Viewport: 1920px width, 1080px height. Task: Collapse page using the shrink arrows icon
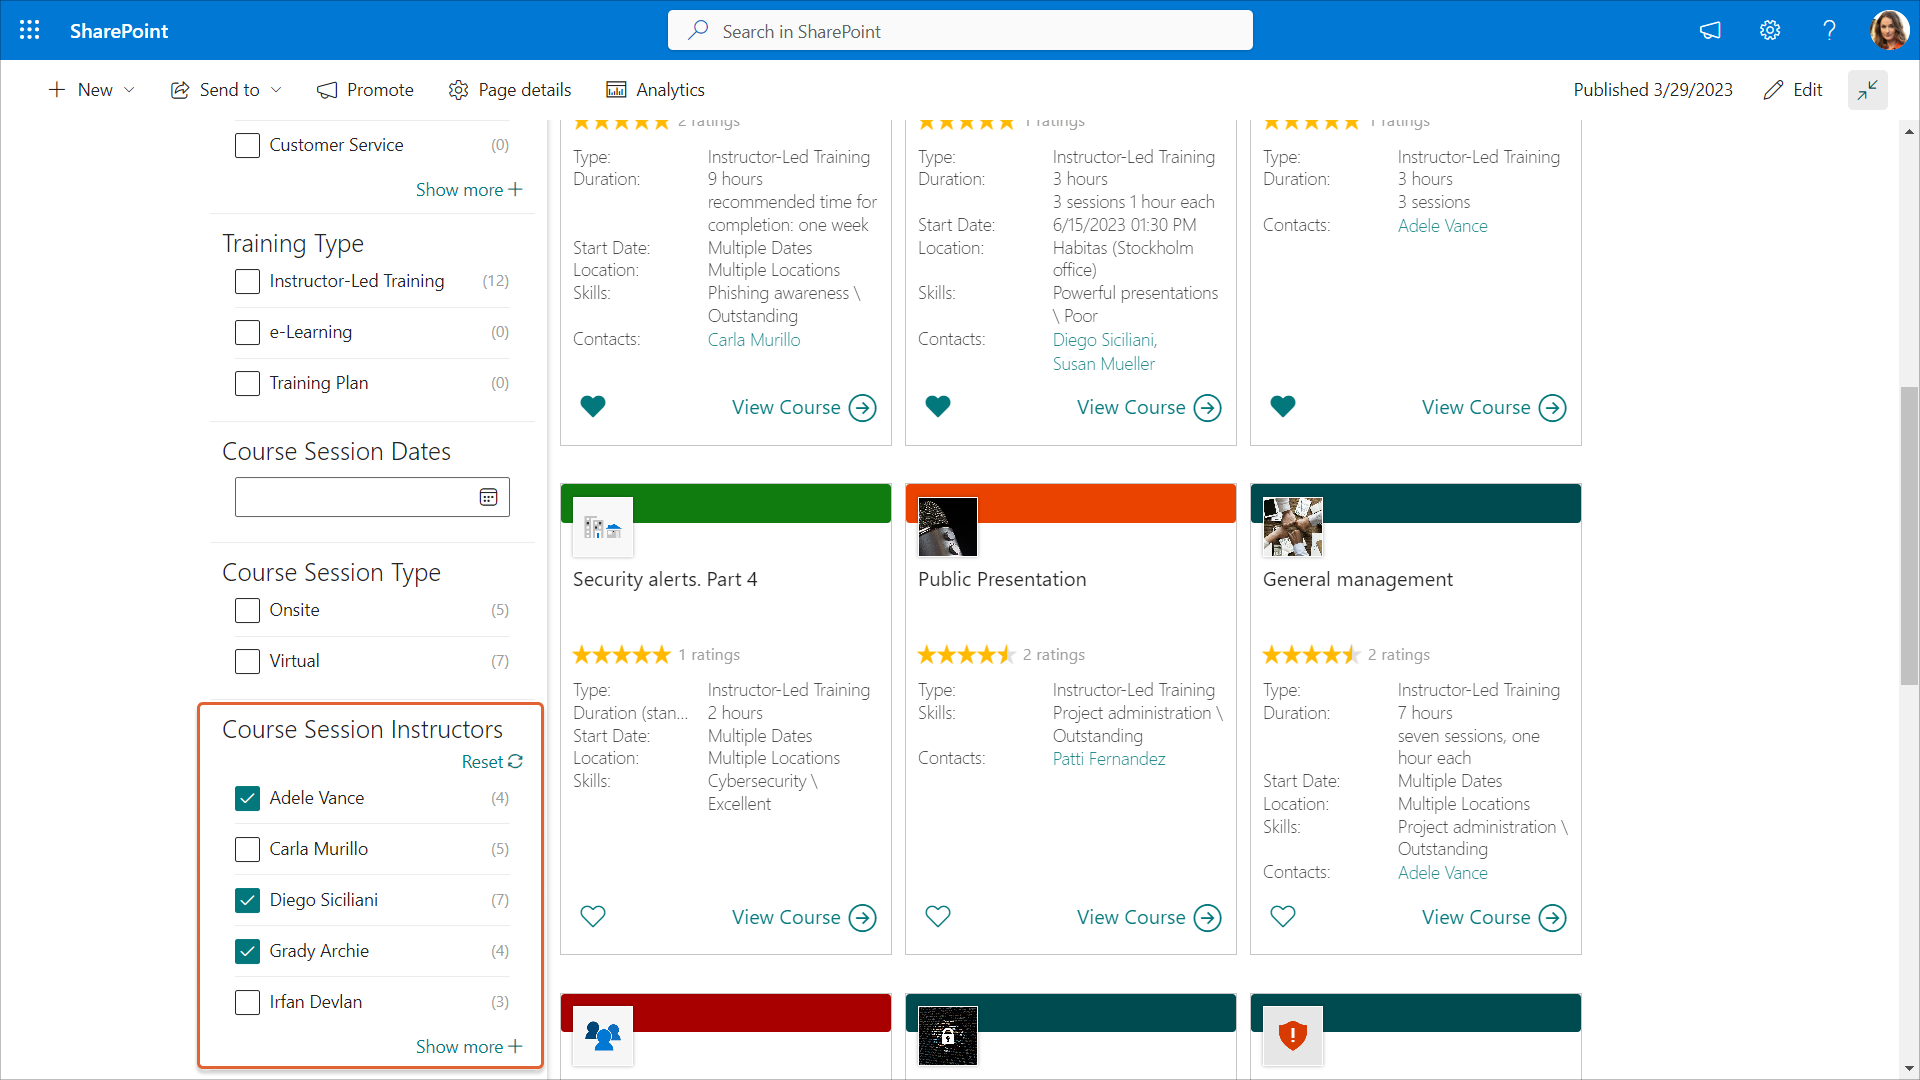click(x=1867, y=90)
